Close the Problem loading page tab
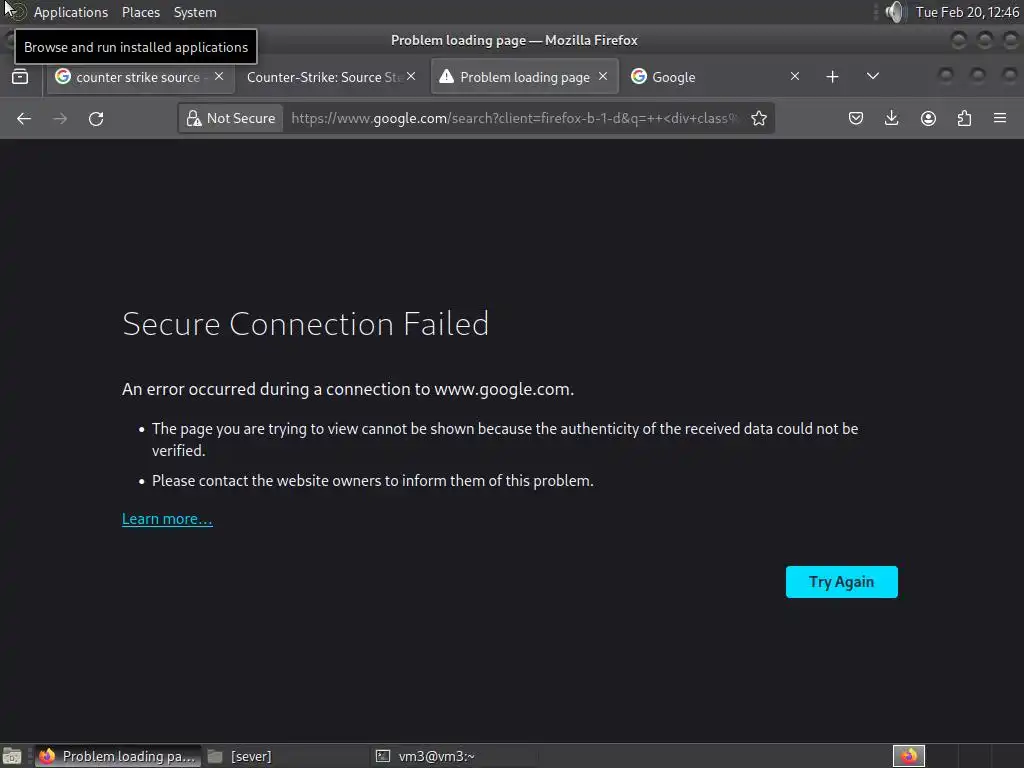The width and height of the screenshot is (1024, 768). 603,76
